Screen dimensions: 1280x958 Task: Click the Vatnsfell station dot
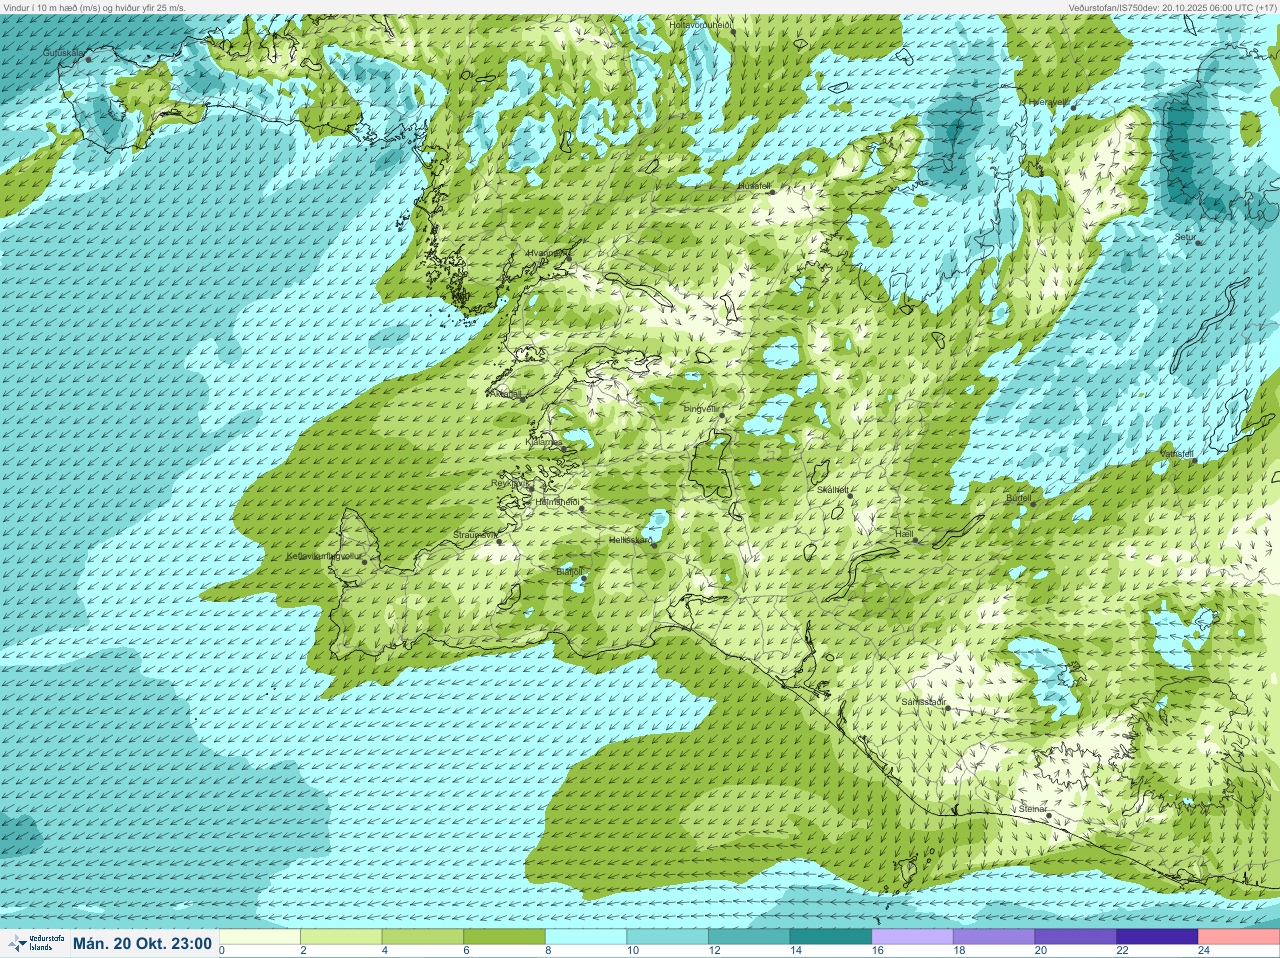(x=1194, y=460)
